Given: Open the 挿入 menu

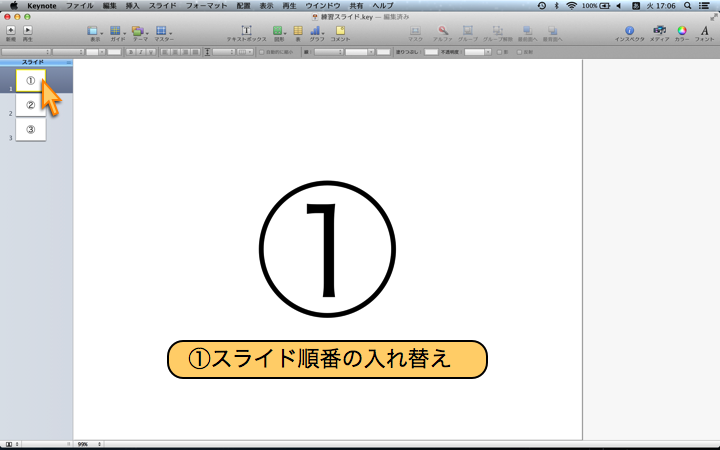Looking at the screenshot, I should 132,6.
